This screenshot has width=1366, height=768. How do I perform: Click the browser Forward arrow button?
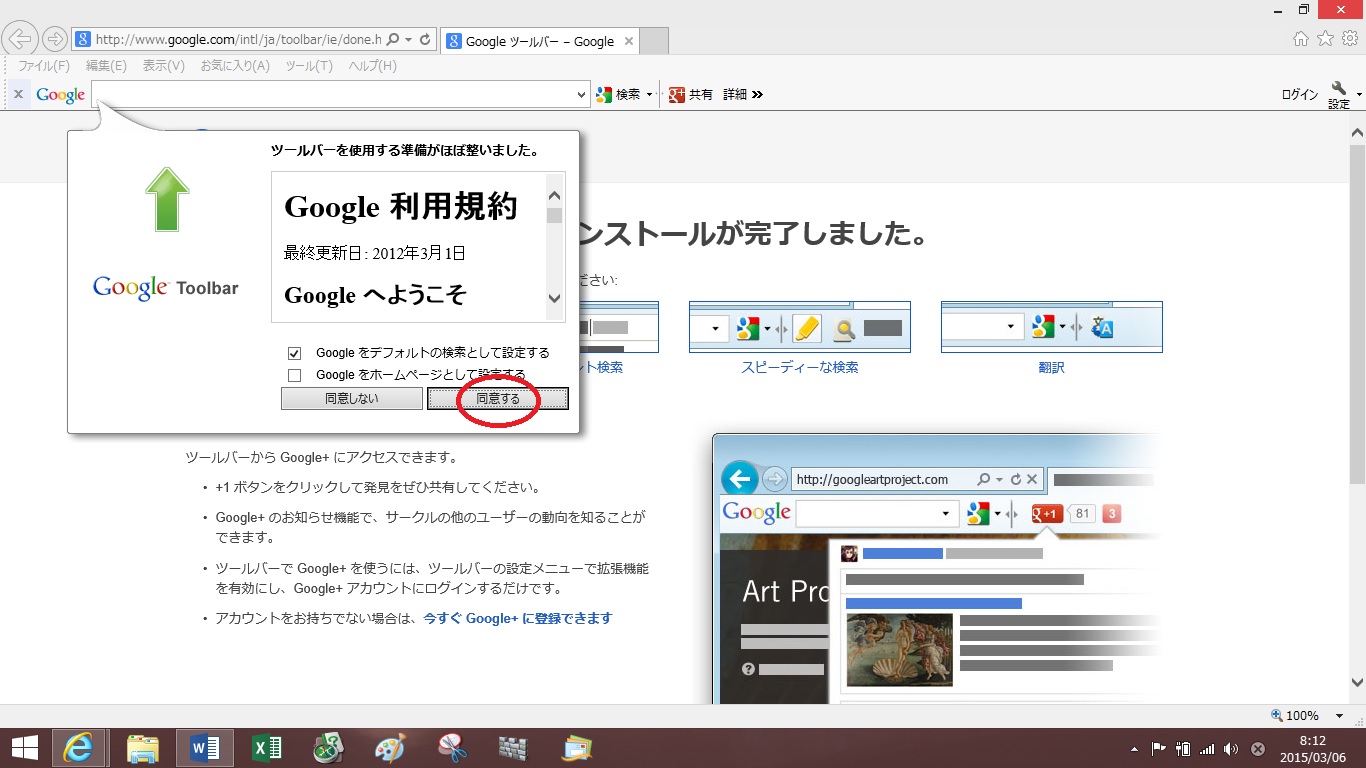click(x=54, y=40)
